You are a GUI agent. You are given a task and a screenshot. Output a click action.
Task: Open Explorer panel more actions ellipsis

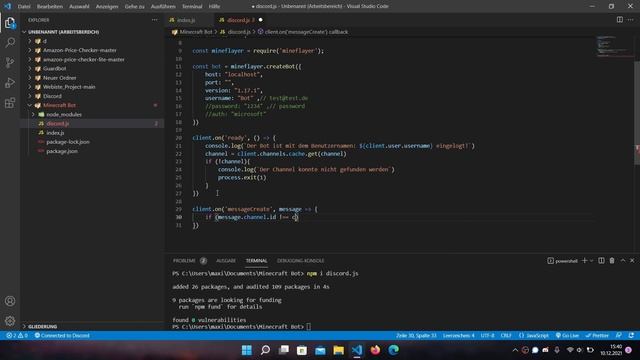[x=154, y=20]
